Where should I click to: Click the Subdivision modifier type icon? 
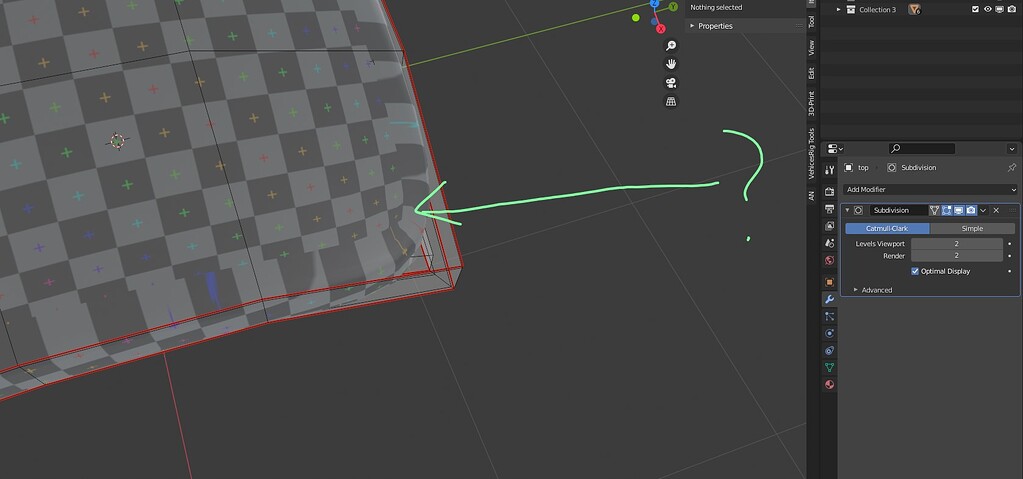tap(858, 210)
